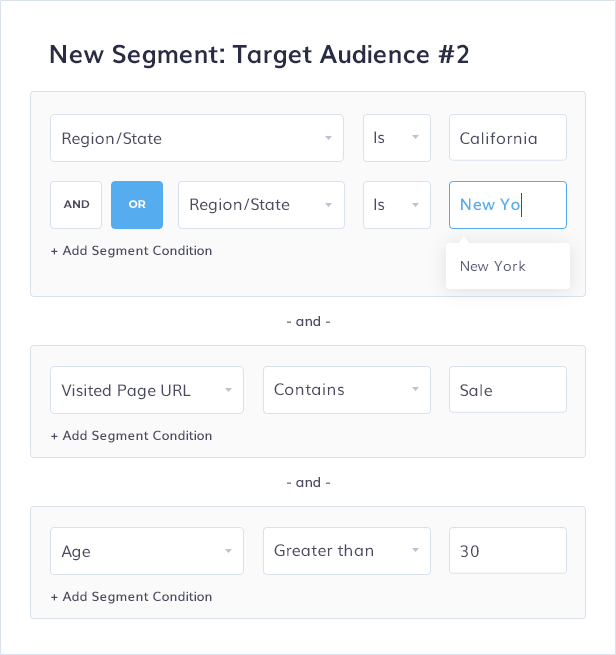Add Segment Condition under Age group
Image resolution: width=616 pixels, height=655 pixels.
pos(131,597)
